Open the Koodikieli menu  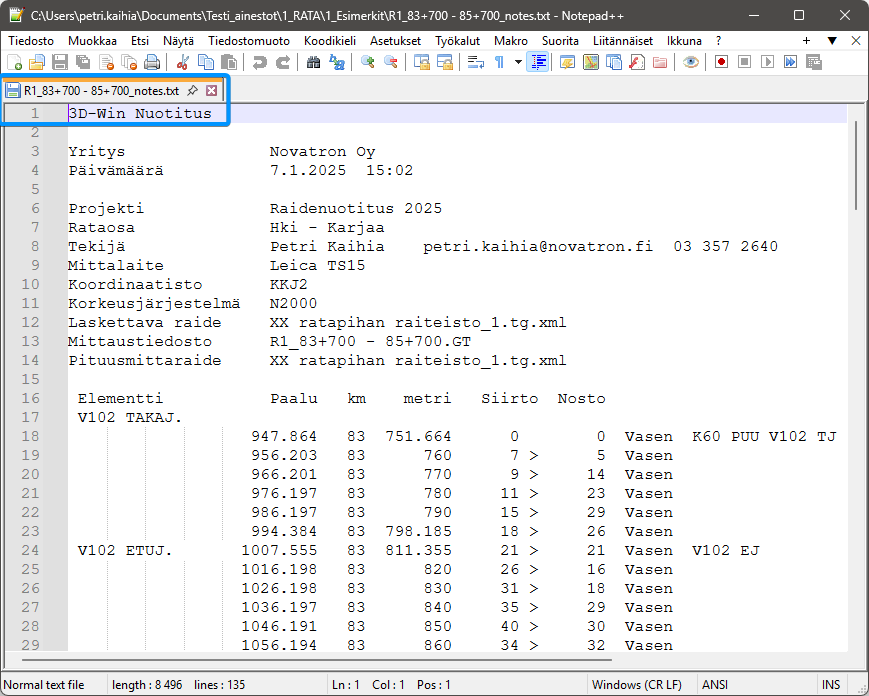pos(329,41)
